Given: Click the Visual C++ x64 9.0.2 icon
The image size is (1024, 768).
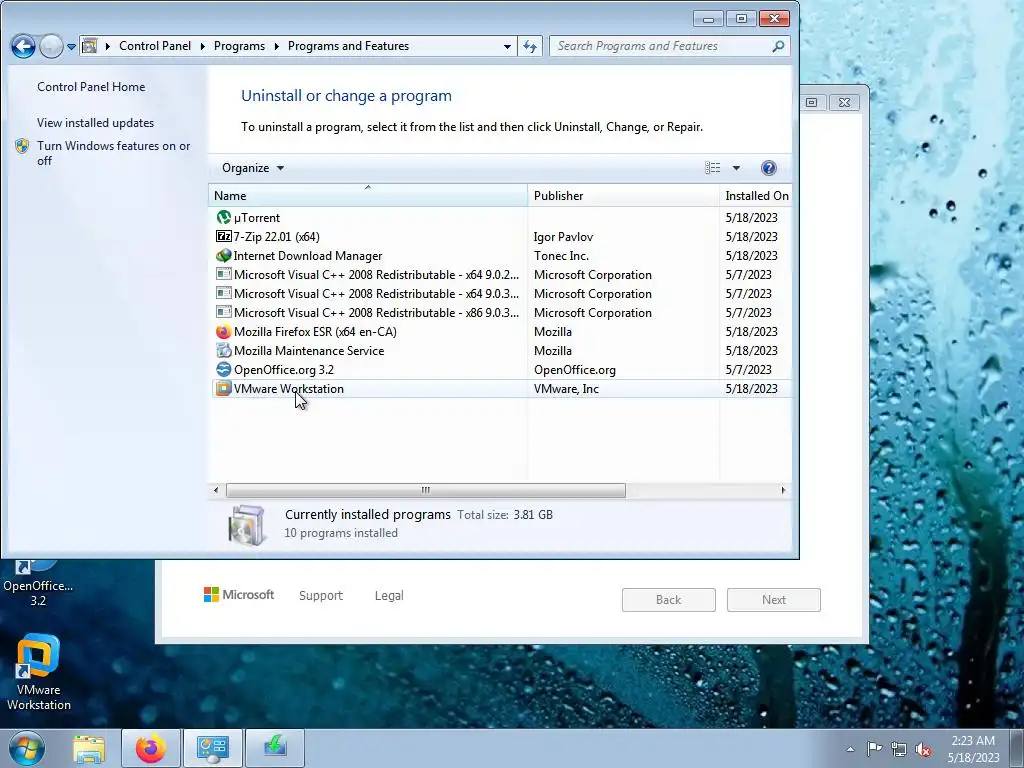Looking at the screenshot, I should point(223,274).
